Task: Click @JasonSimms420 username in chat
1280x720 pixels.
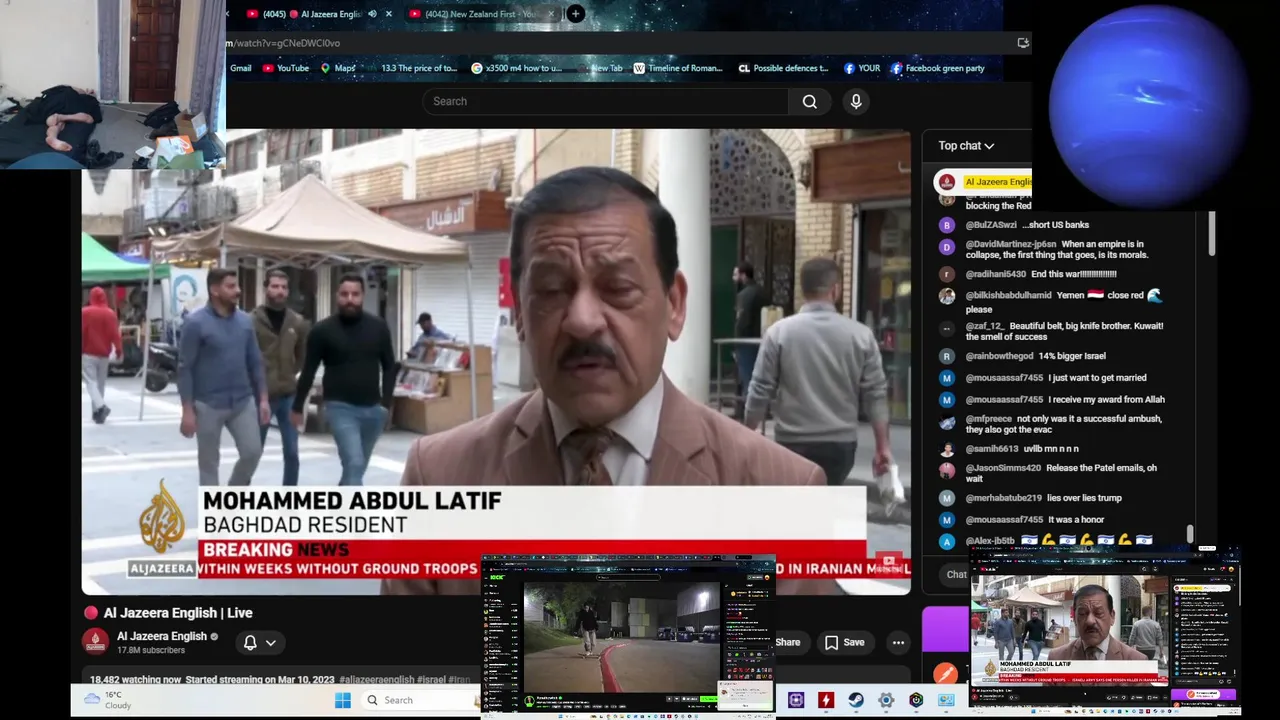Action: (1003, 468)
